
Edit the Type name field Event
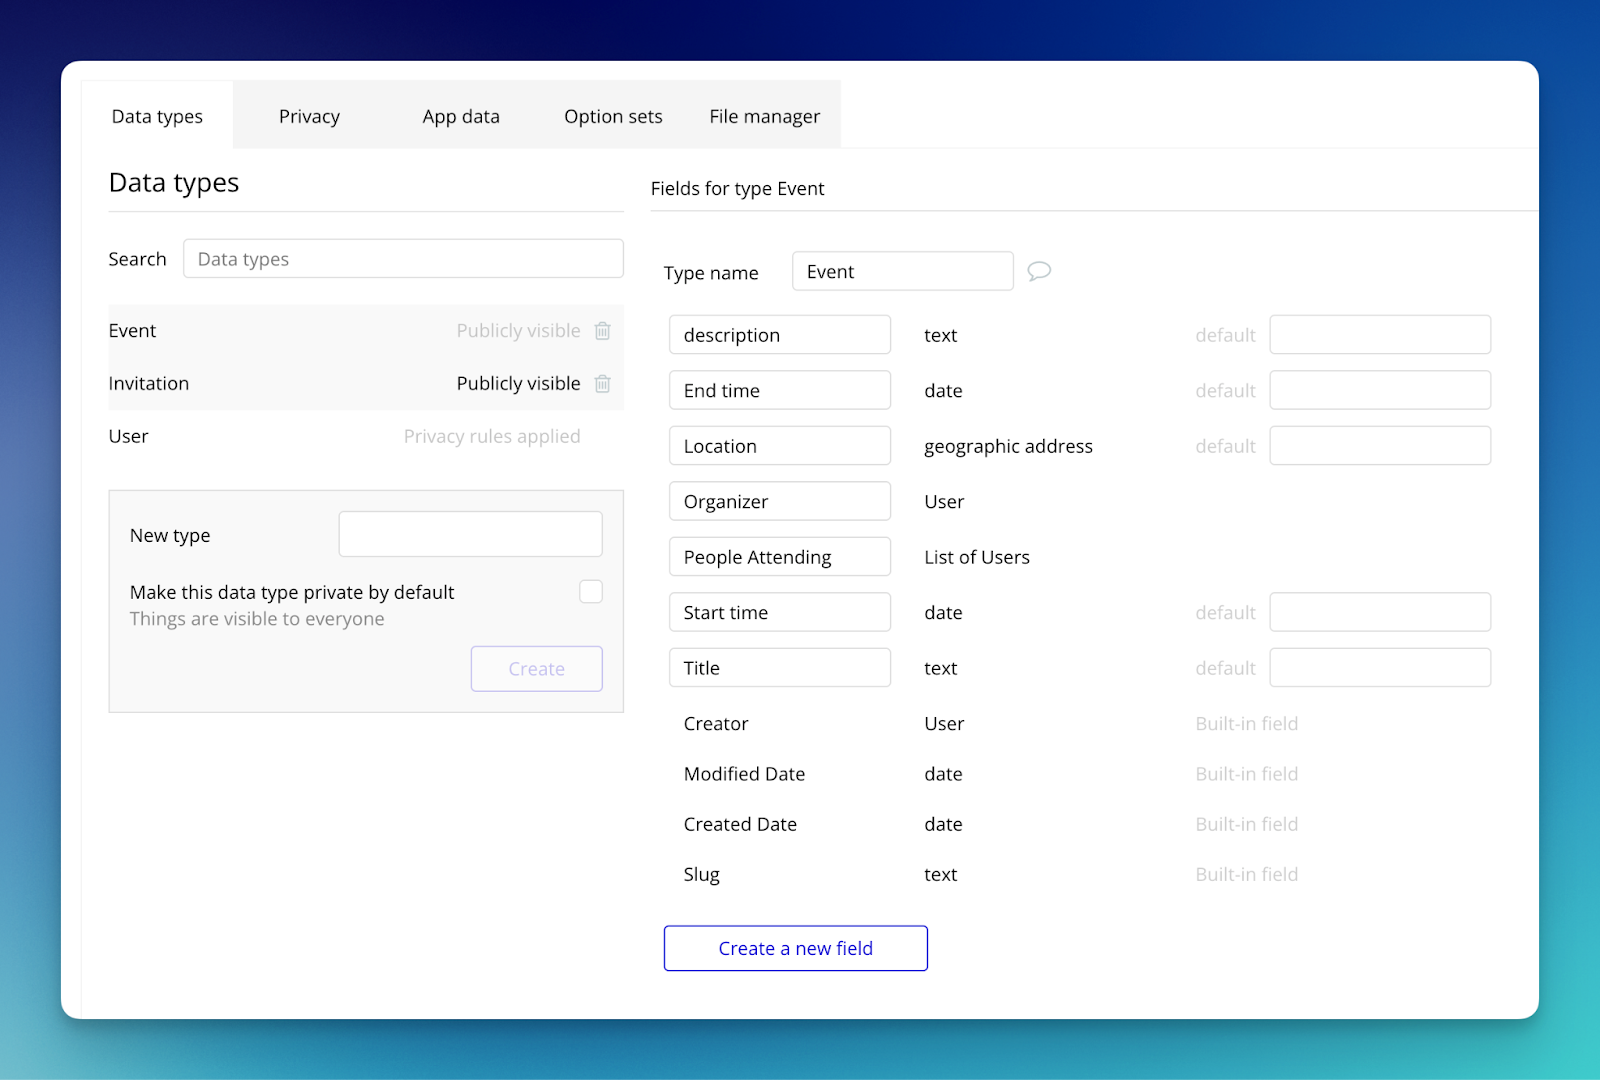click(903, 271)
